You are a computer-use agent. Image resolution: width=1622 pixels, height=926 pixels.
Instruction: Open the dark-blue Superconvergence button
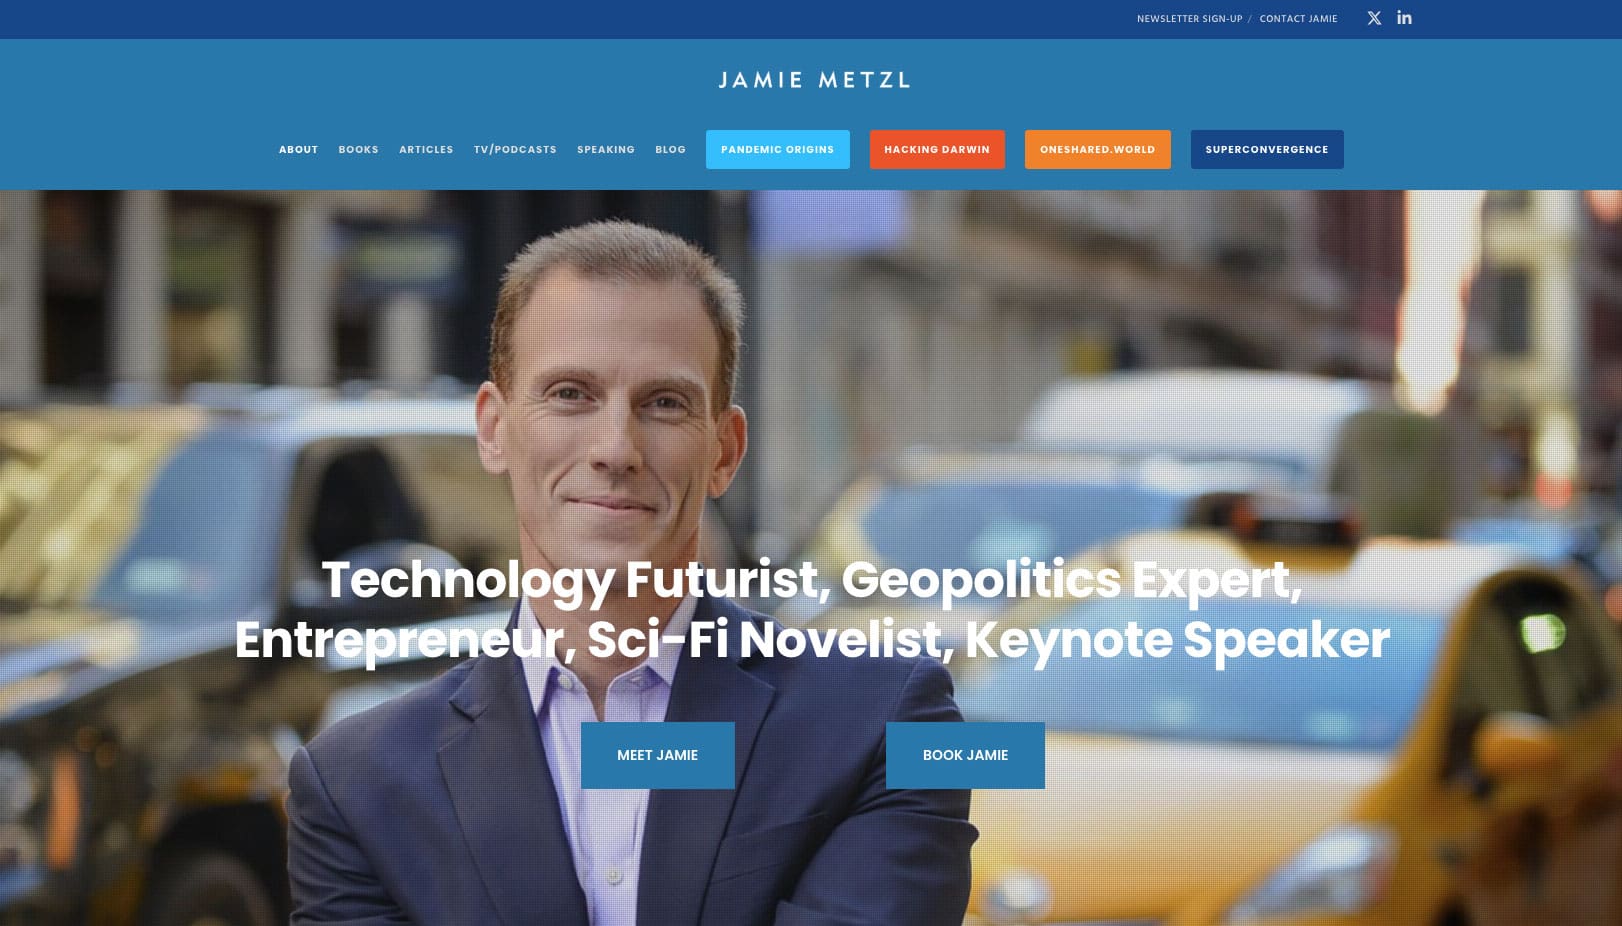tap(1267, 149)
